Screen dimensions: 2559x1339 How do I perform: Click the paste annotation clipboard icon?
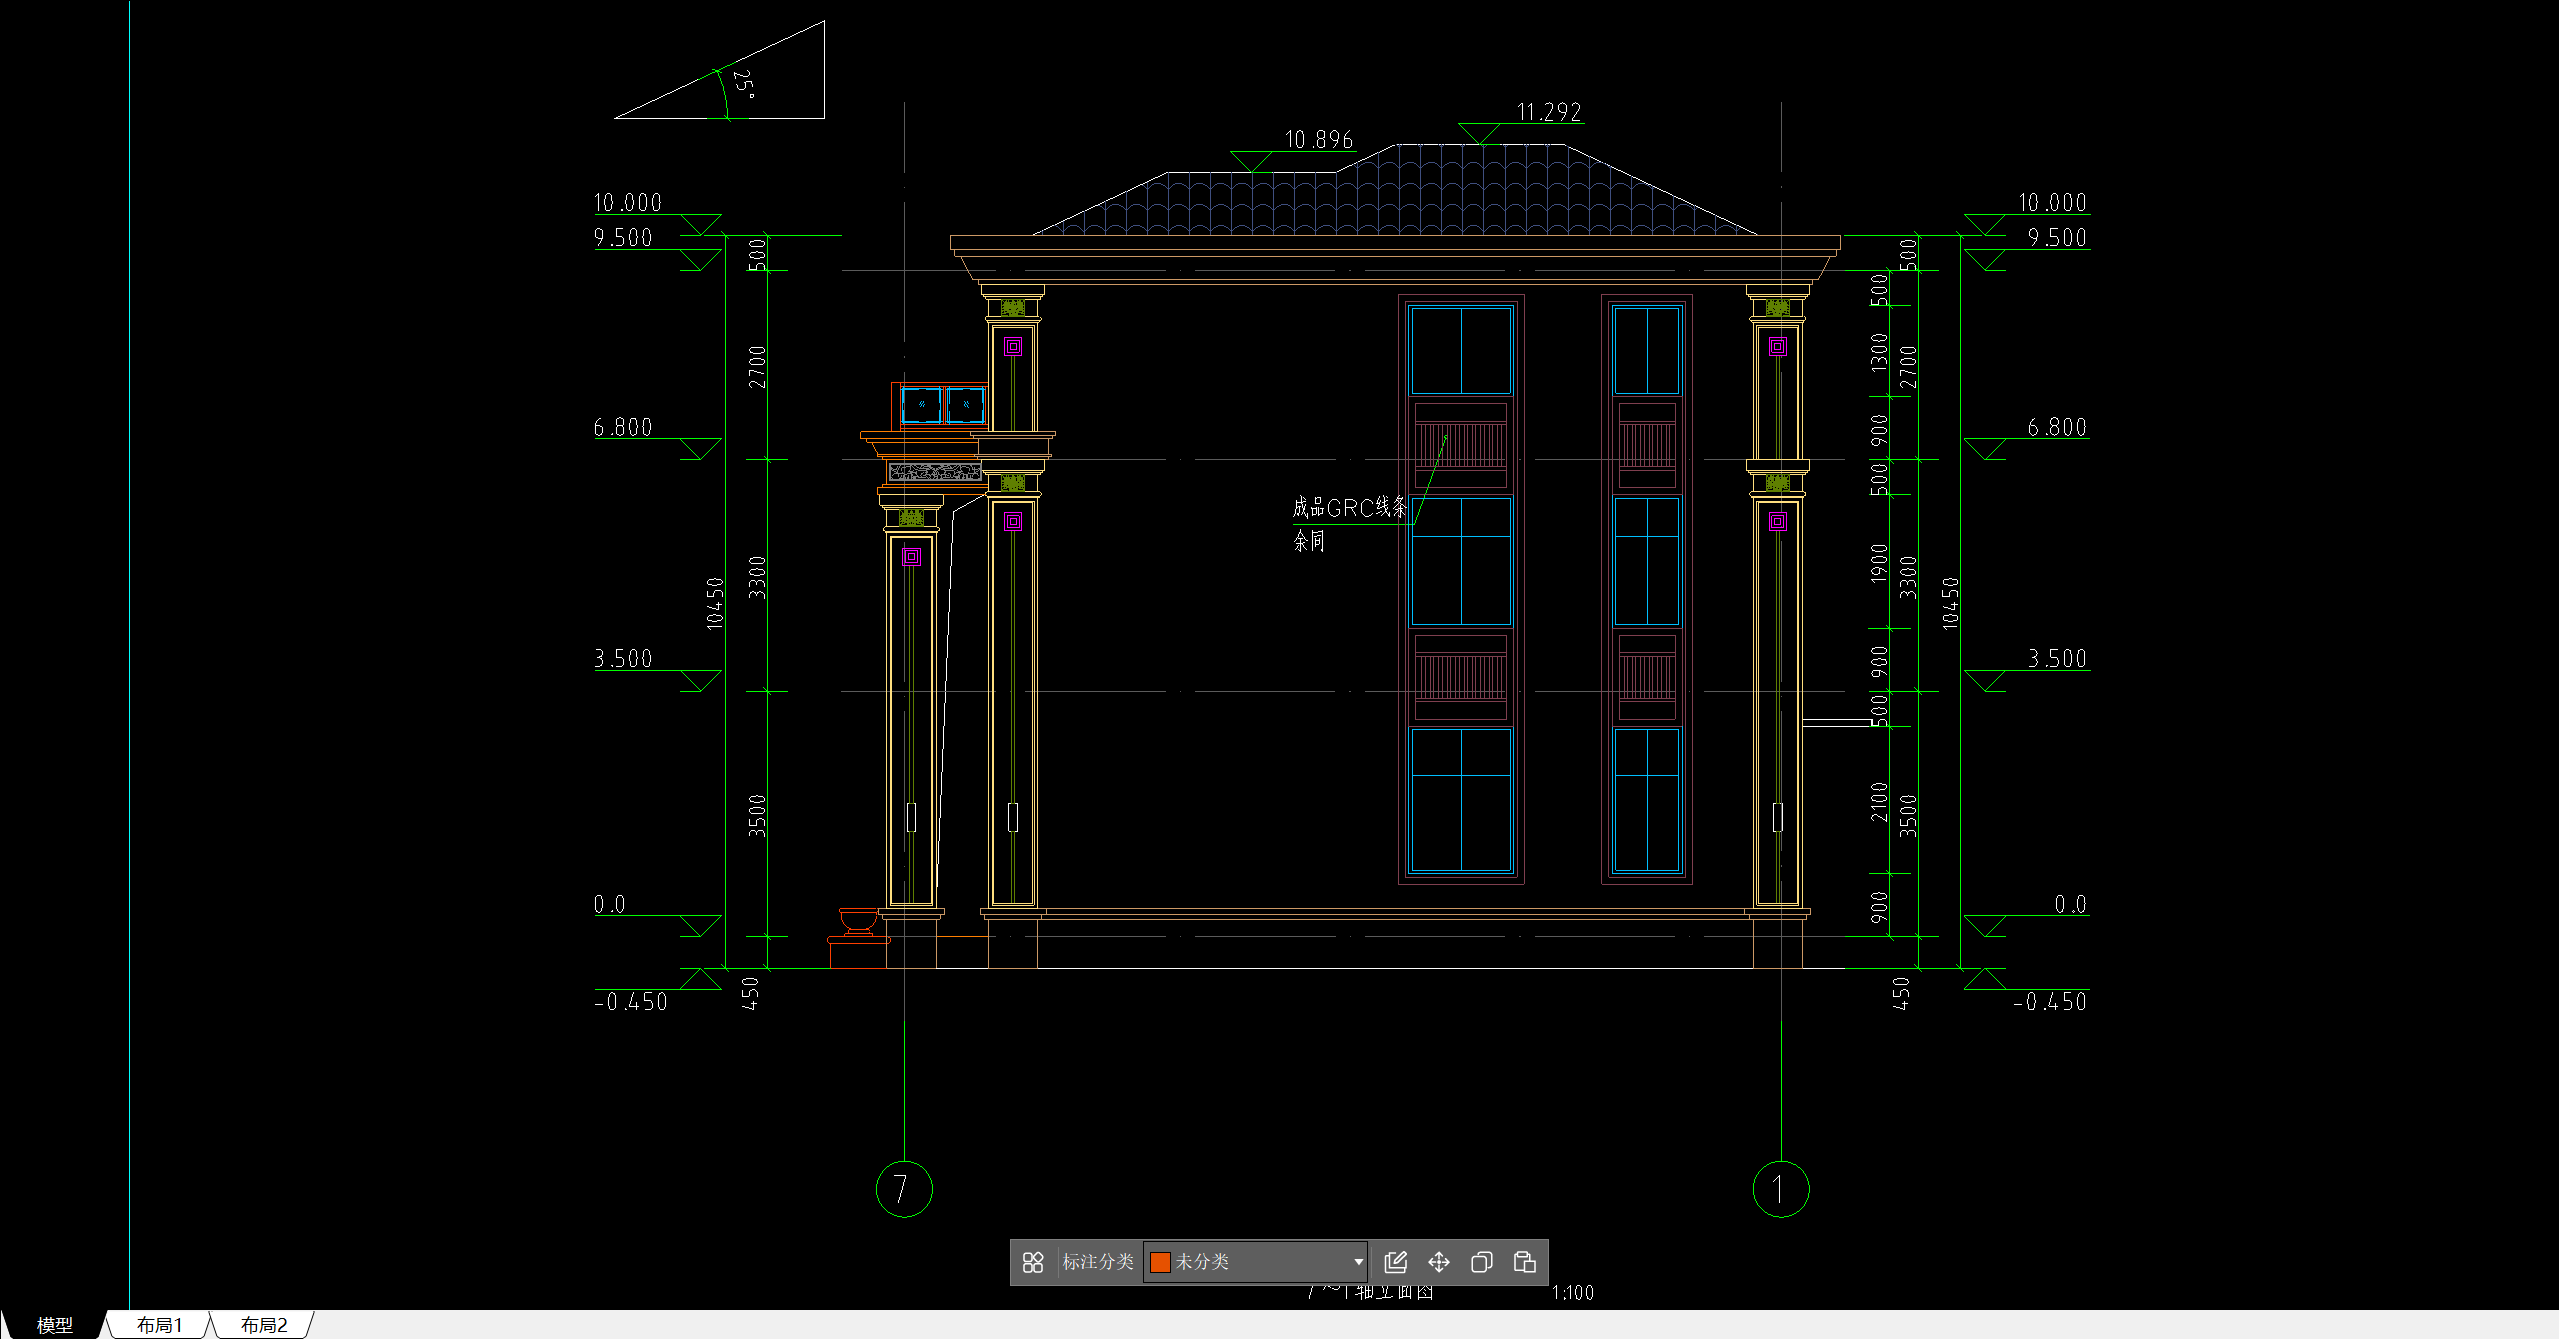[x=1525, y=1262]
